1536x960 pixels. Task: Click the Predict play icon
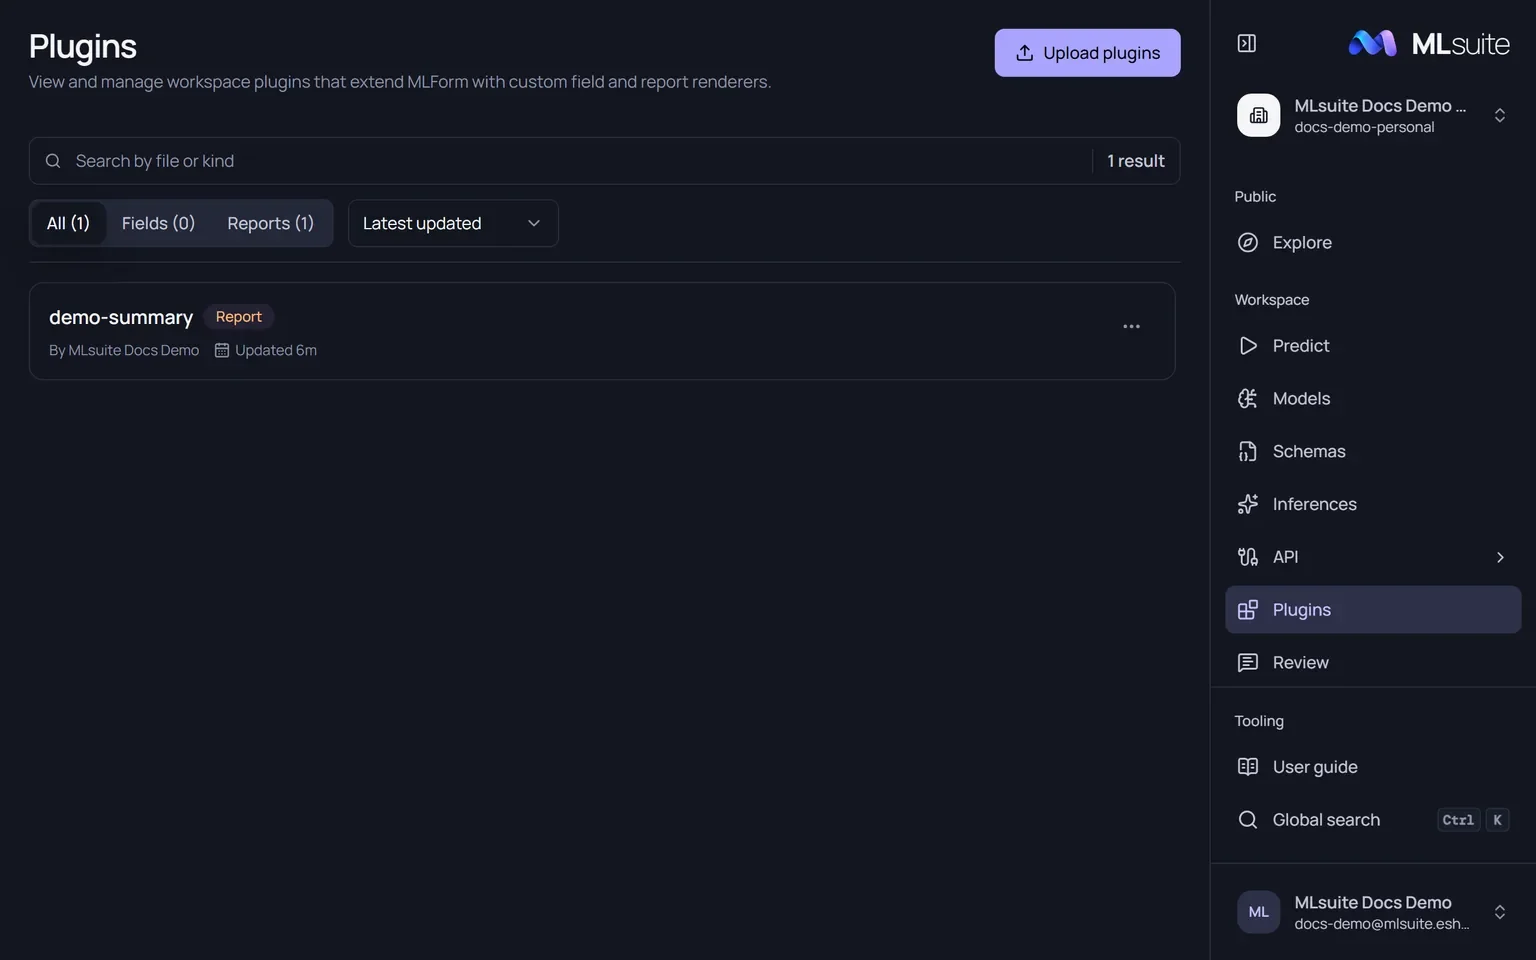pos(1248,345)
